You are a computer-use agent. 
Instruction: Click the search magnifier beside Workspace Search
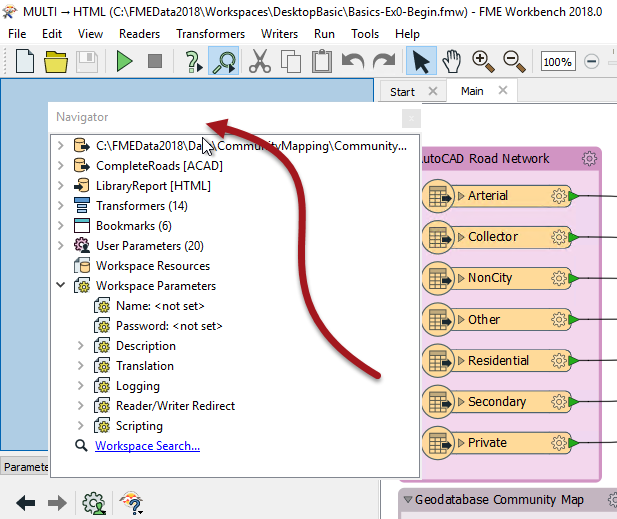tap(81, 446)
